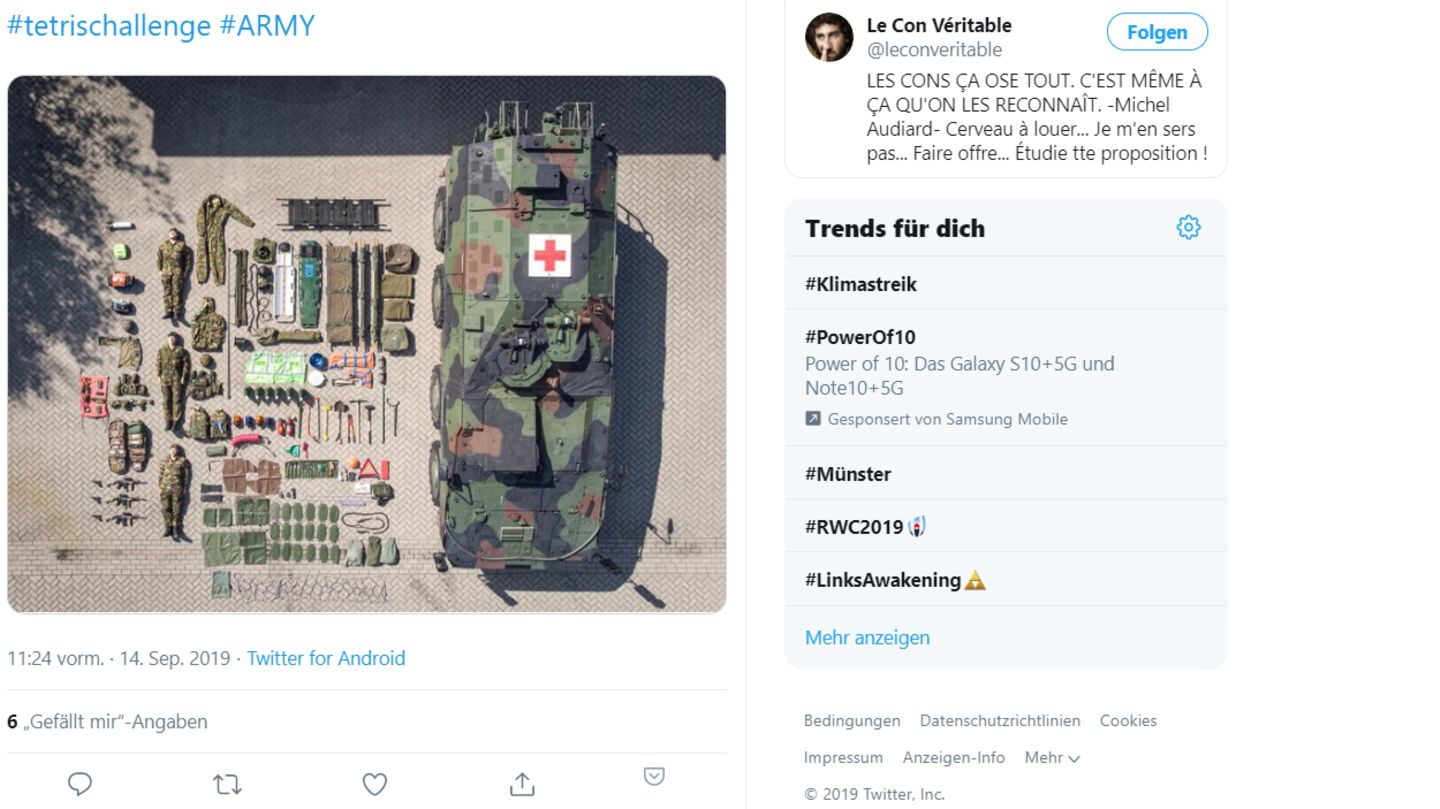
Task: Click the #ARMY hashtag link
Action: click(x=267, y=26)
